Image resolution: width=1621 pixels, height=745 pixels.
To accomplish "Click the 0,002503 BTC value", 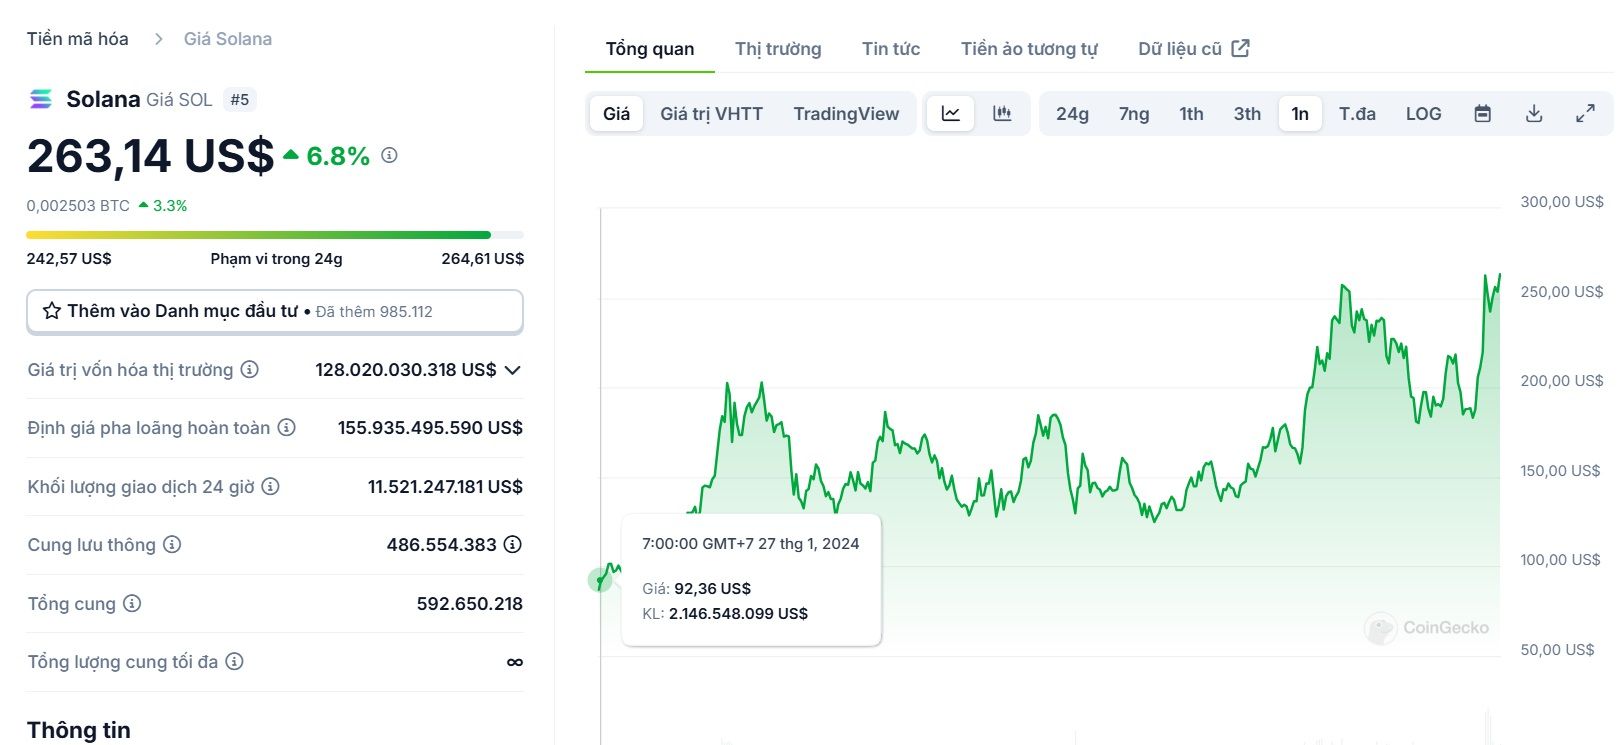I will pyautogui.click(x=78, y=205).
